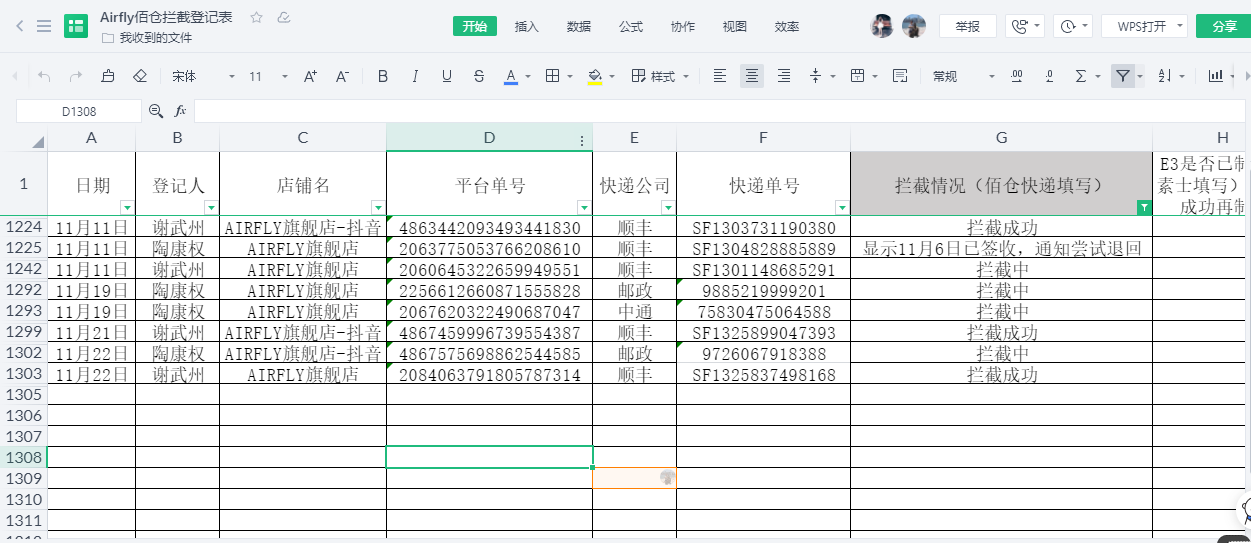
Task: Click the sort A-Z icon
Action: coord(1165,76)
